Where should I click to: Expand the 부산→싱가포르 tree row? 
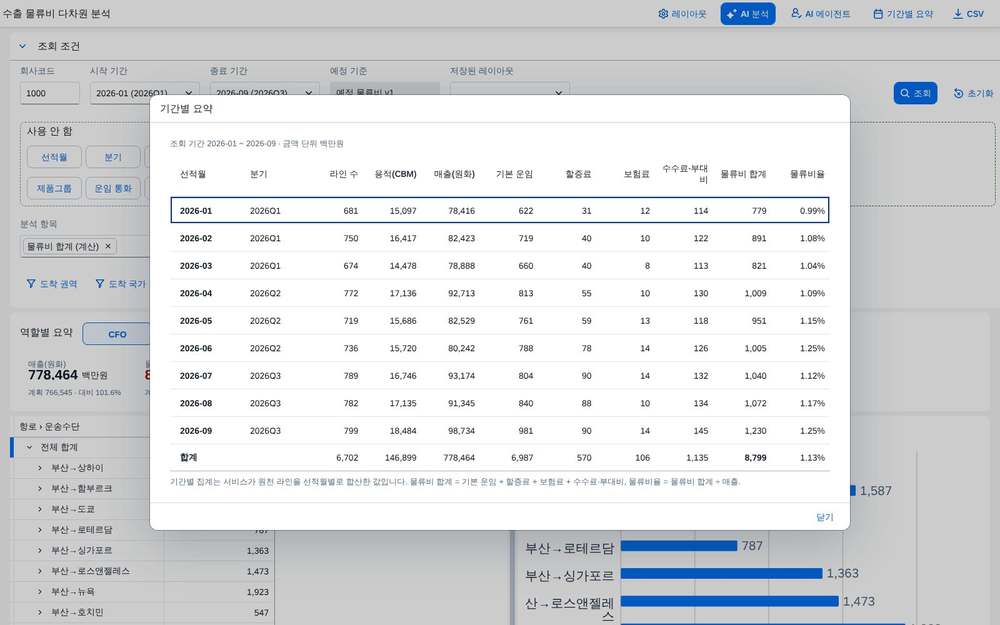point(40,550)
